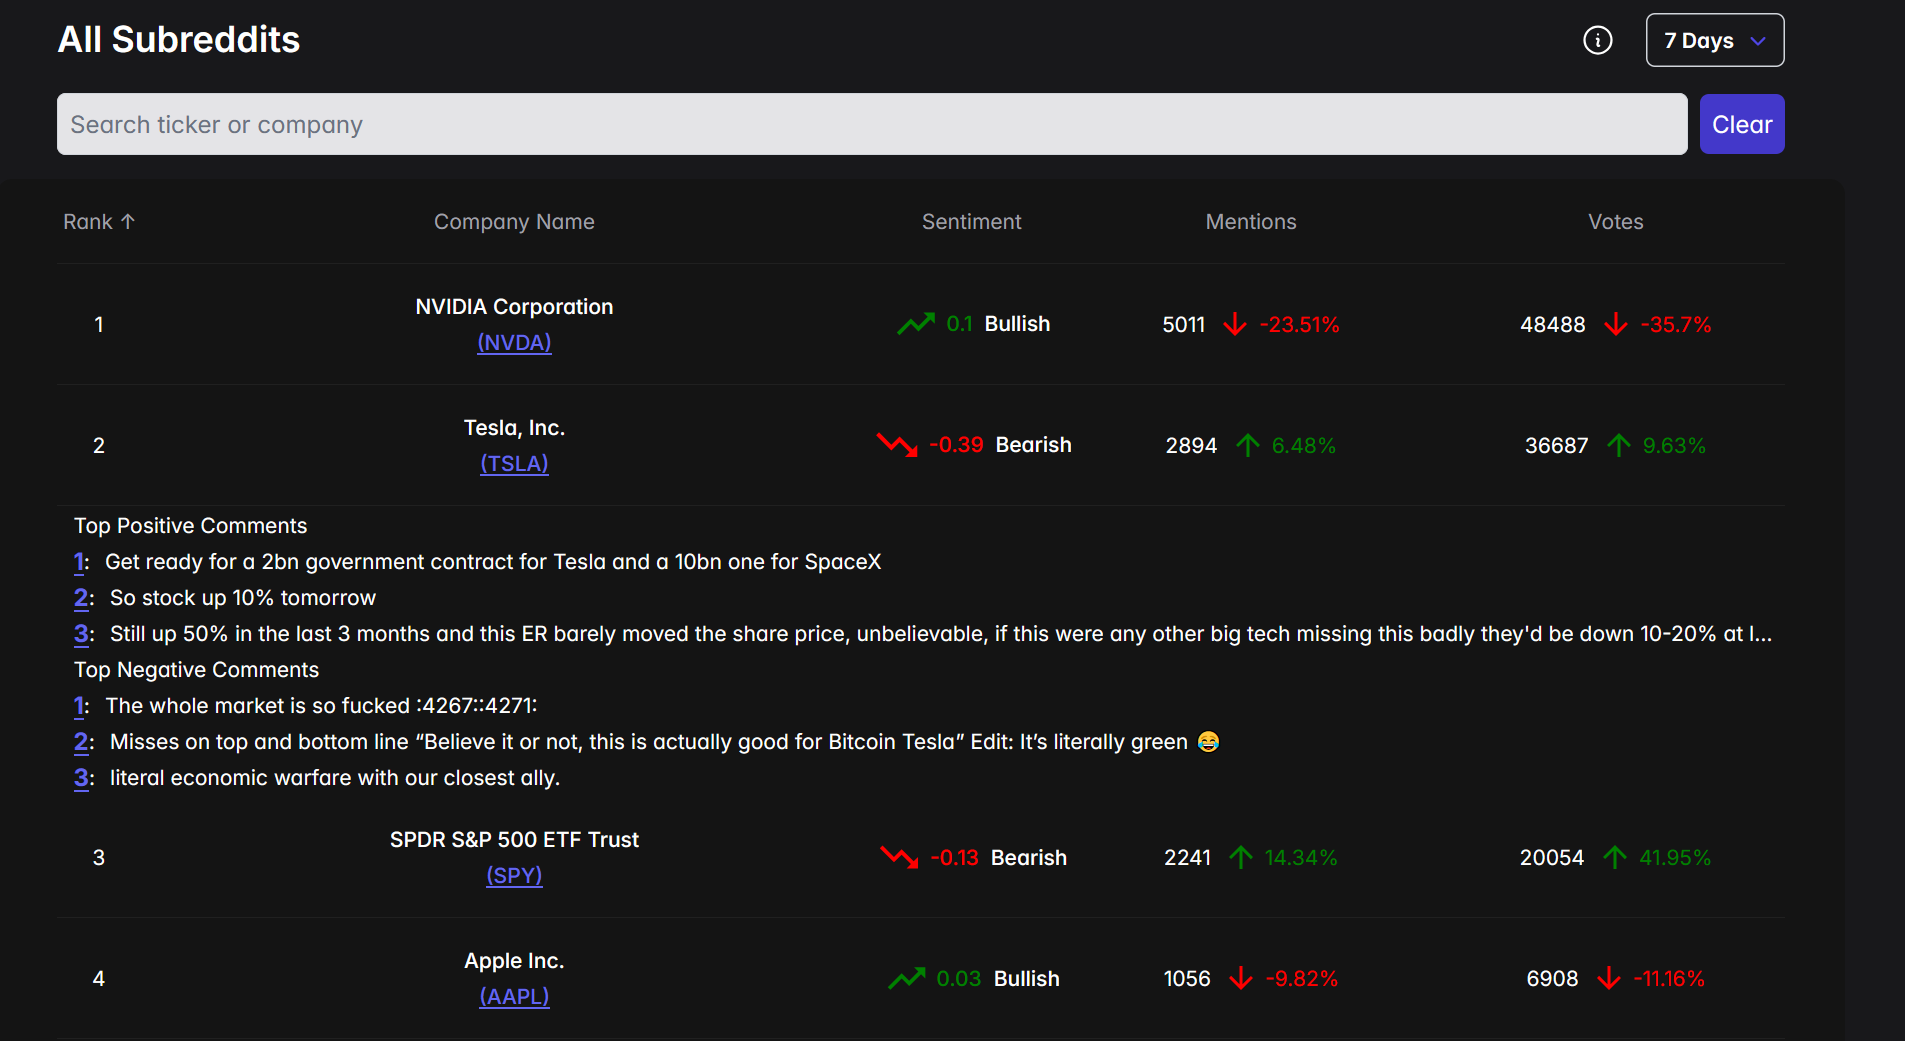The image size is (1905, 1041).
Task: Click the Top Negative Comments heading
Action: coord(196,670)
